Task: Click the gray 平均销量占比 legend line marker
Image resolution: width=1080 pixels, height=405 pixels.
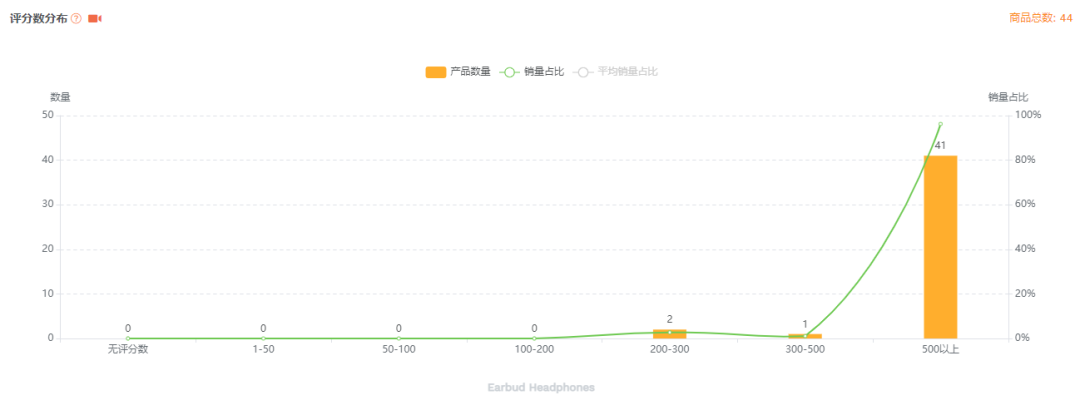Action: pyautogui.click(x=583, y=72)
